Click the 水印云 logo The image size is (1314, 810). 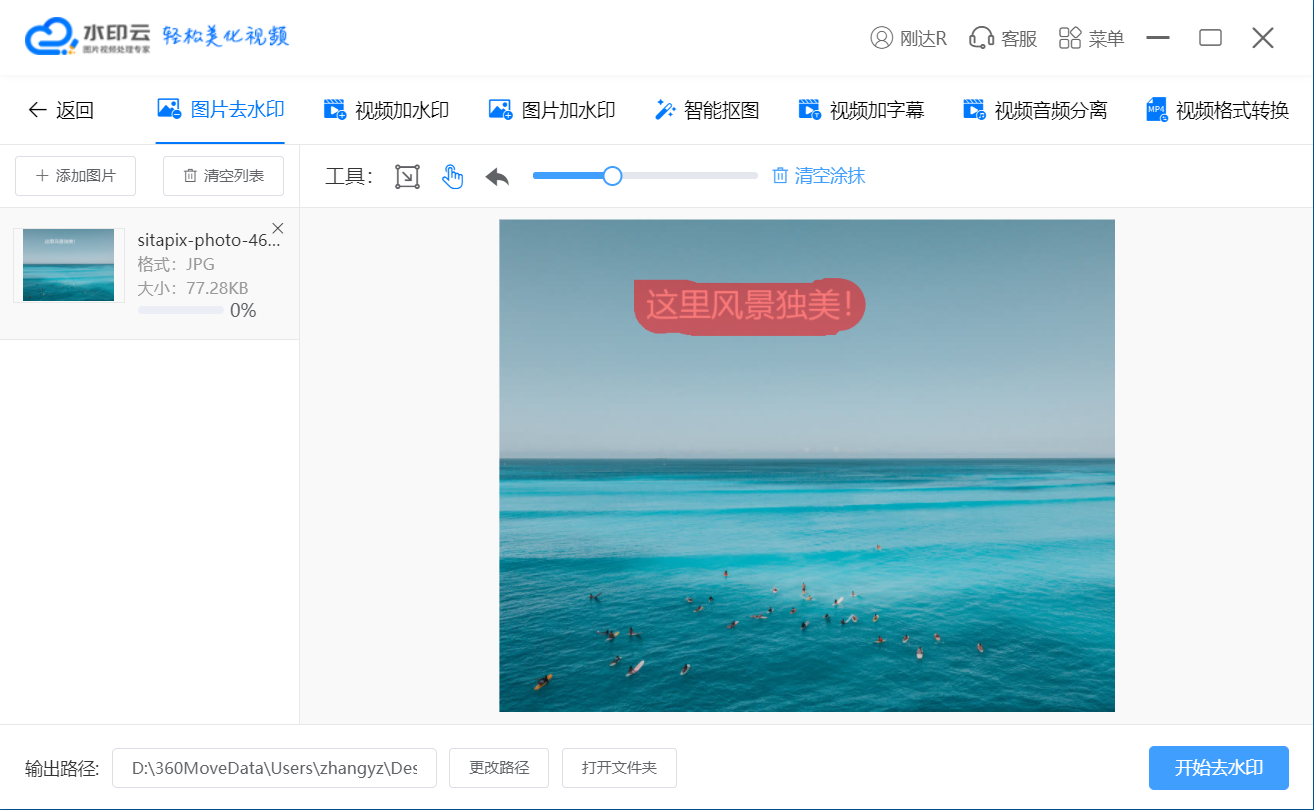[88, 37]
